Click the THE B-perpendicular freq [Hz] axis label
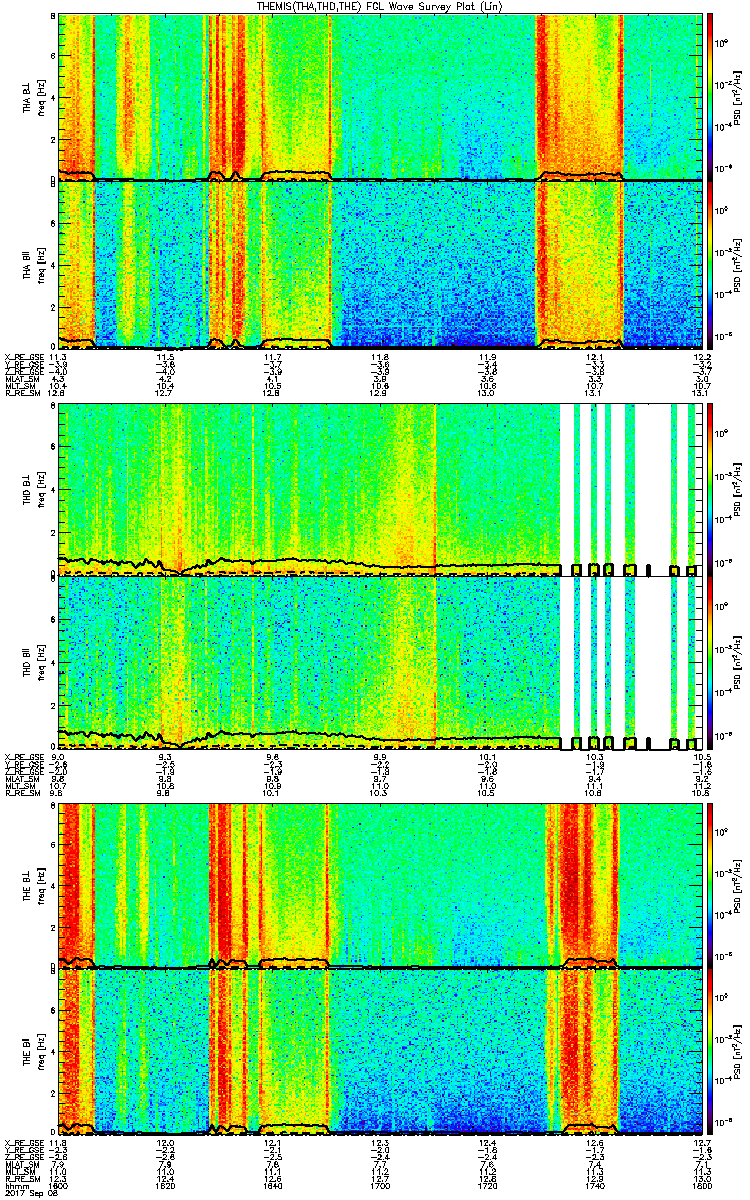Image resolution: width=750 pixels, height=1200 pixels. point(40,886)
